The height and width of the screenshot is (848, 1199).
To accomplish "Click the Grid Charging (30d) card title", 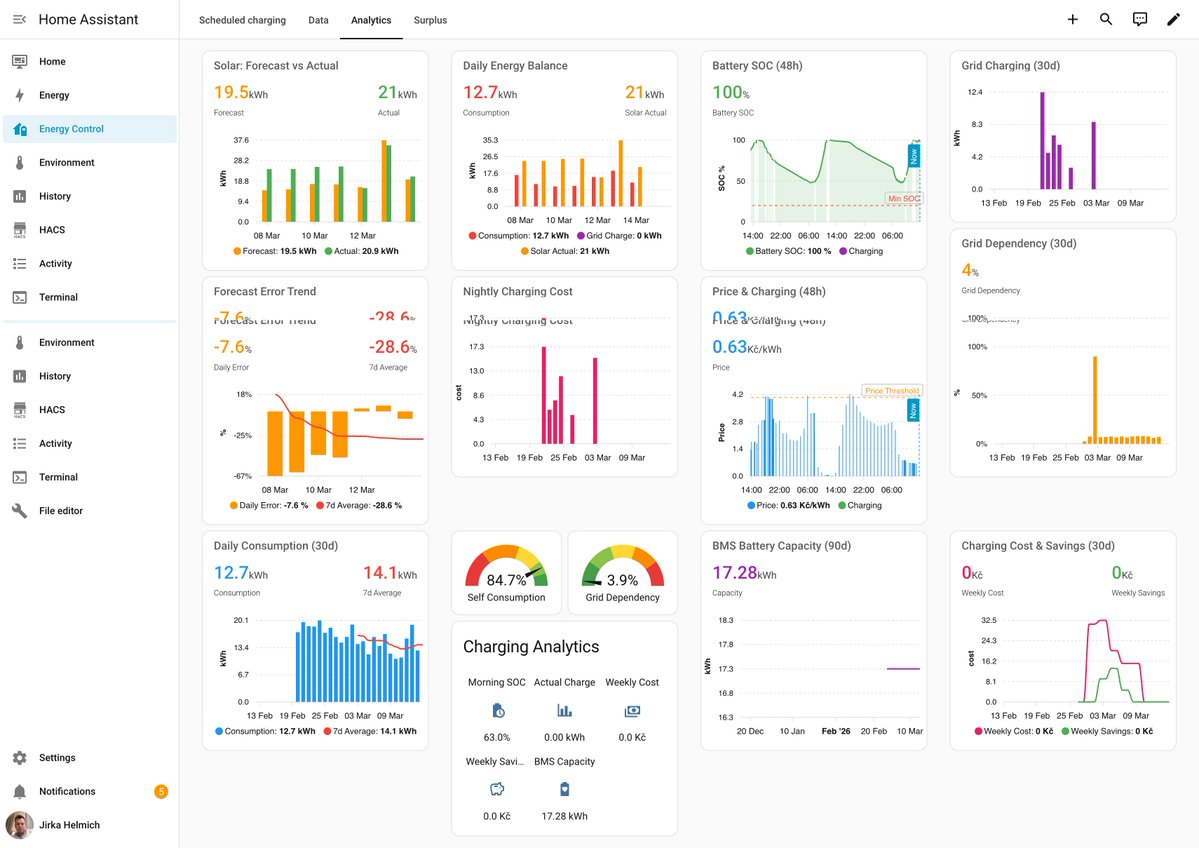I will [1011, 66].
